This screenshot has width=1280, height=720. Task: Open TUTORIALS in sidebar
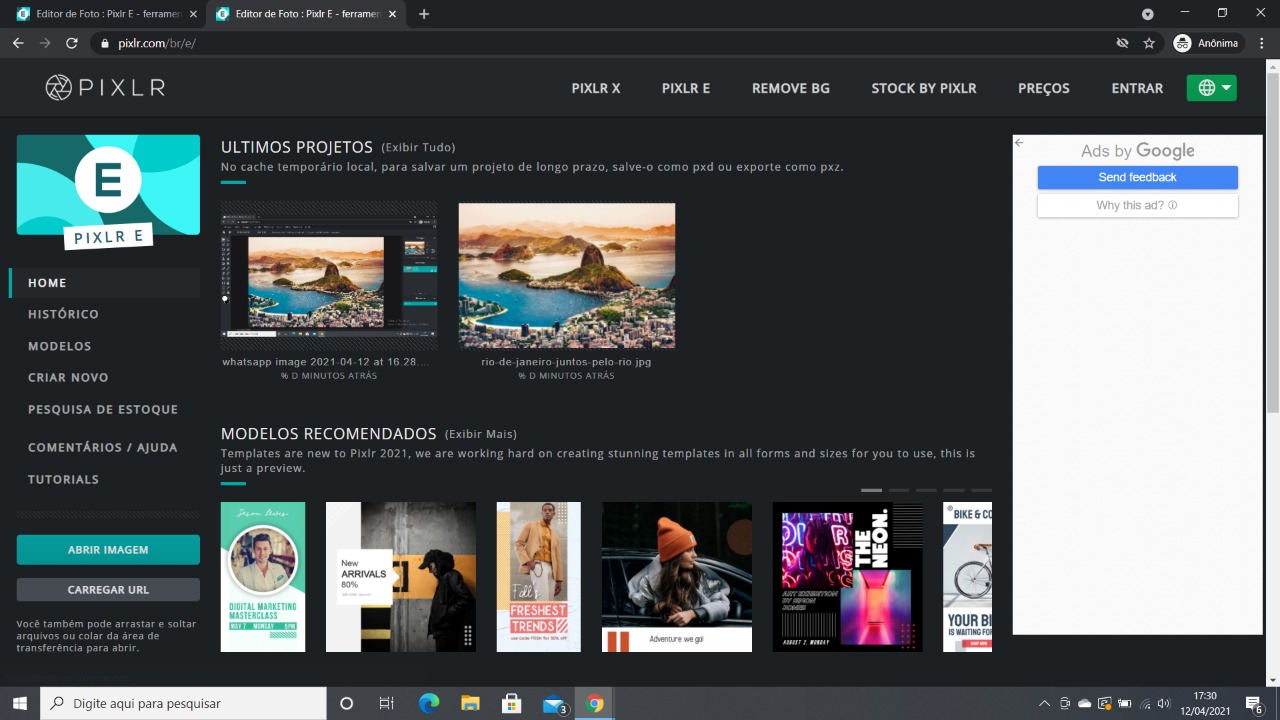click(63, 479)
